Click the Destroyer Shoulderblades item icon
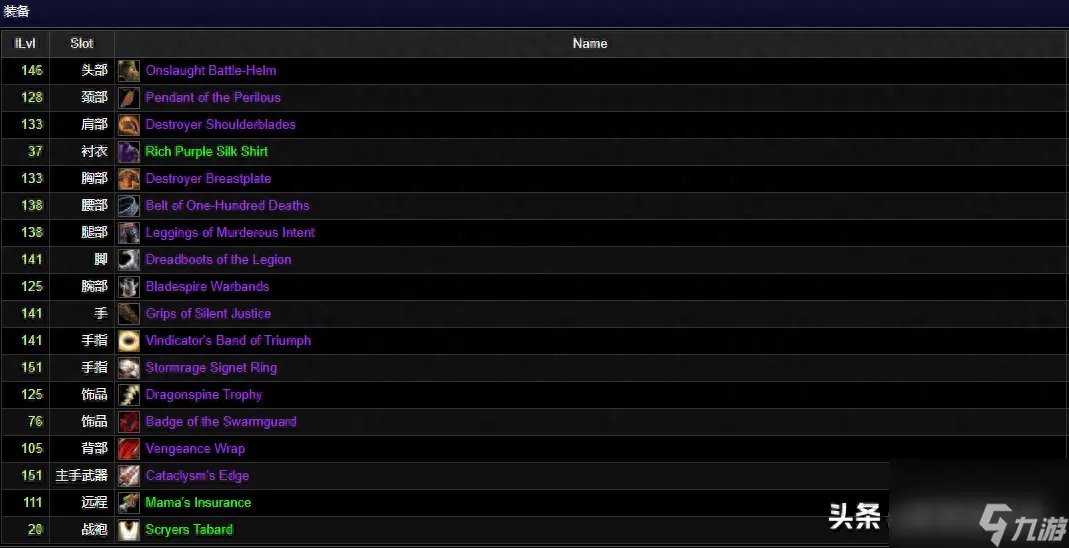This screenshot has width=1069, height=548. (x=128, y=125)
